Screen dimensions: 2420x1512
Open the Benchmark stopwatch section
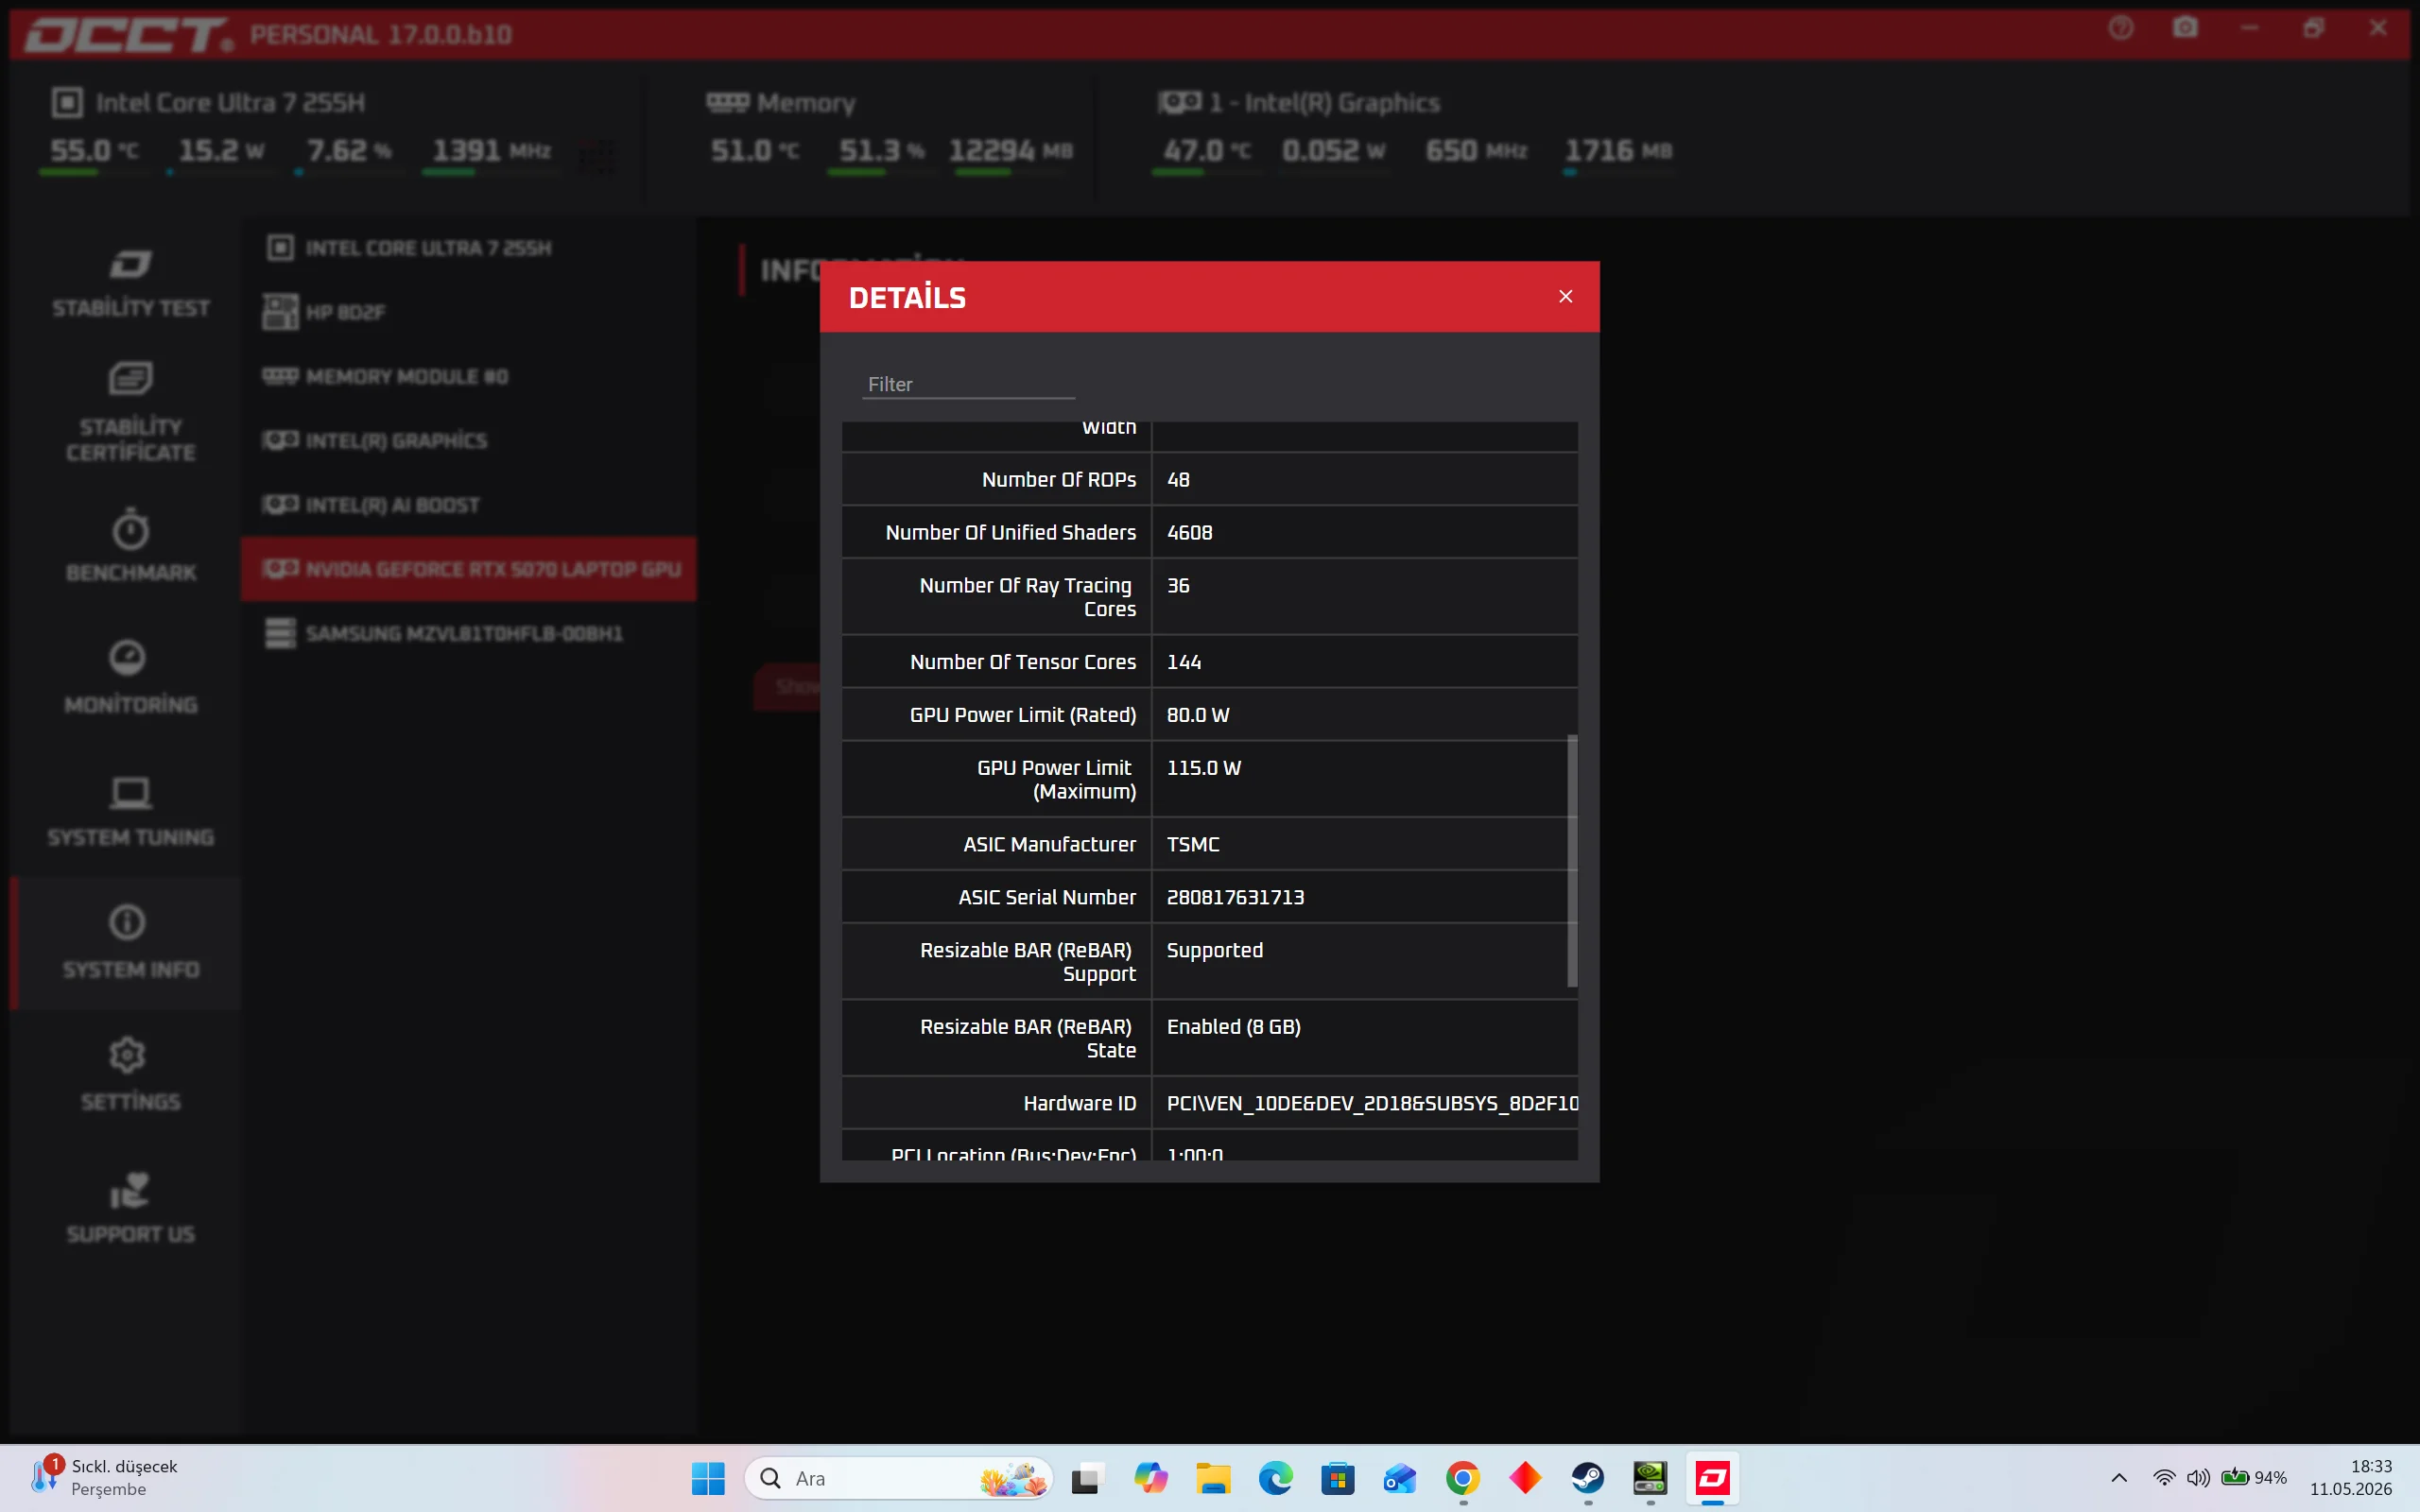131,545
